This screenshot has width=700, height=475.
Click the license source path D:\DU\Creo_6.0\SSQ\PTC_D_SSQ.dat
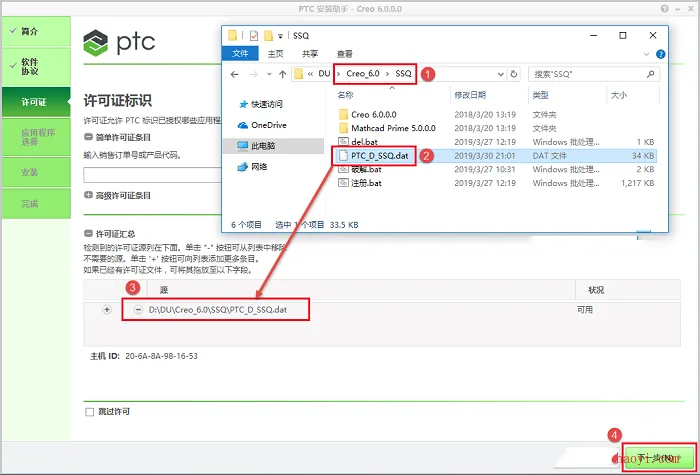coord(218,309)
